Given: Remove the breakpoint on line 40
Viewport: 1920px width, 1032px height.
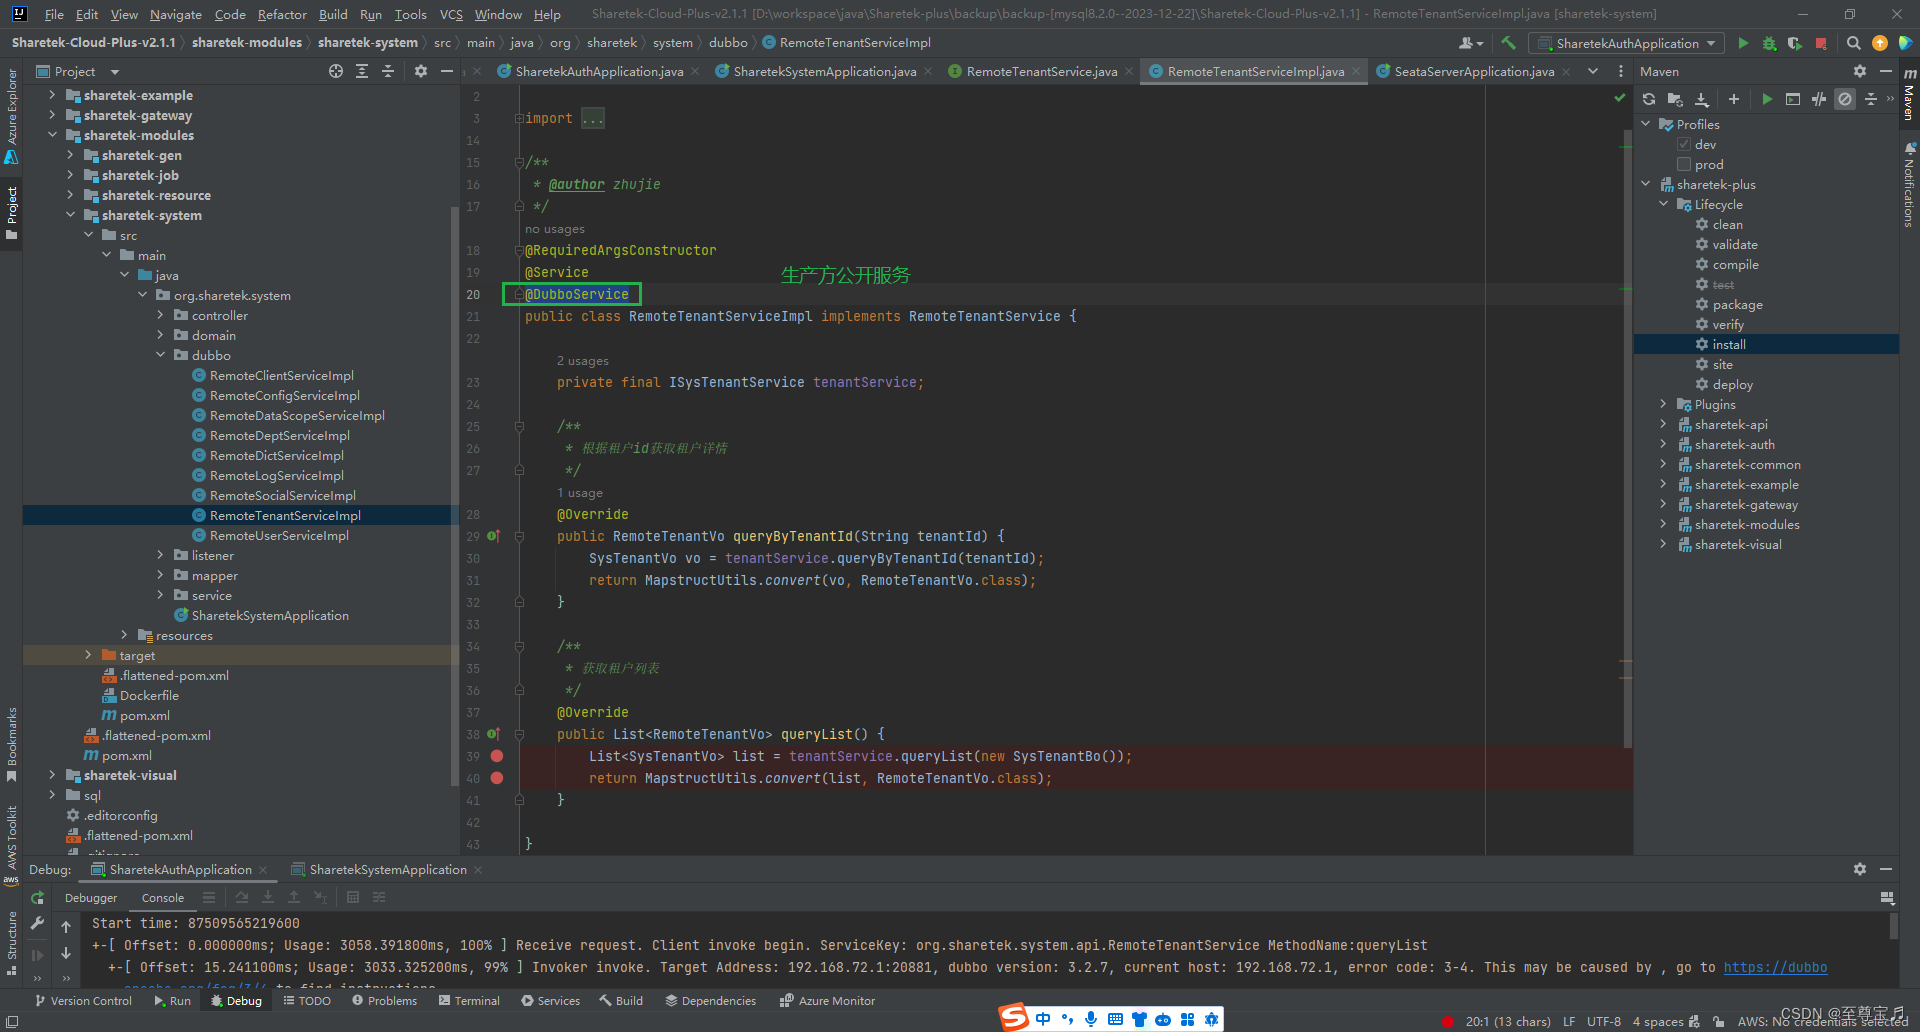Looking at the screenshot, I should (x=497, y=778).
